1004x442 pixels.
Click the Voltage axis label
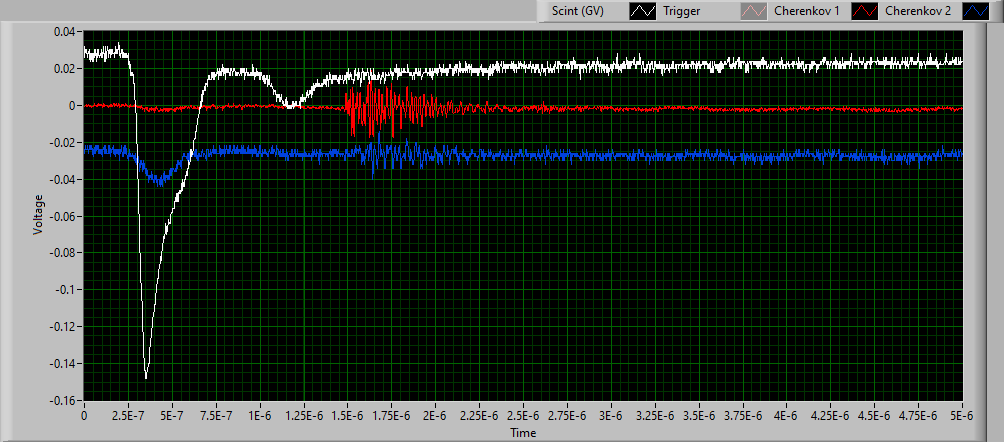click(x=38, y=214)
